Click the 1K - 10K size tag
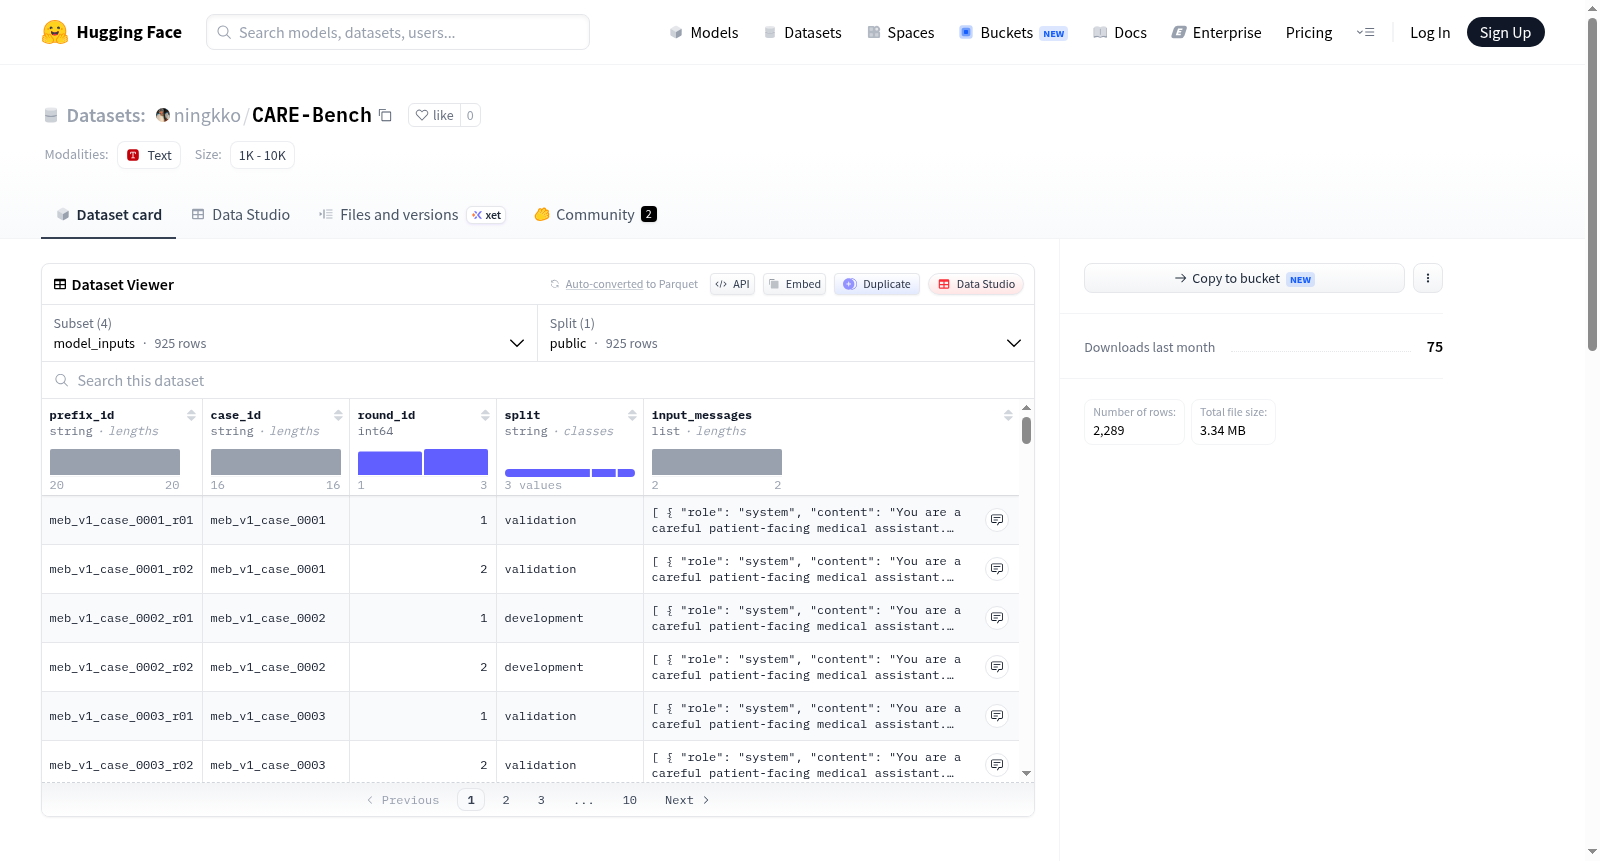Image resolution: width=1600 pixels, height=861 pixels. 262,155
